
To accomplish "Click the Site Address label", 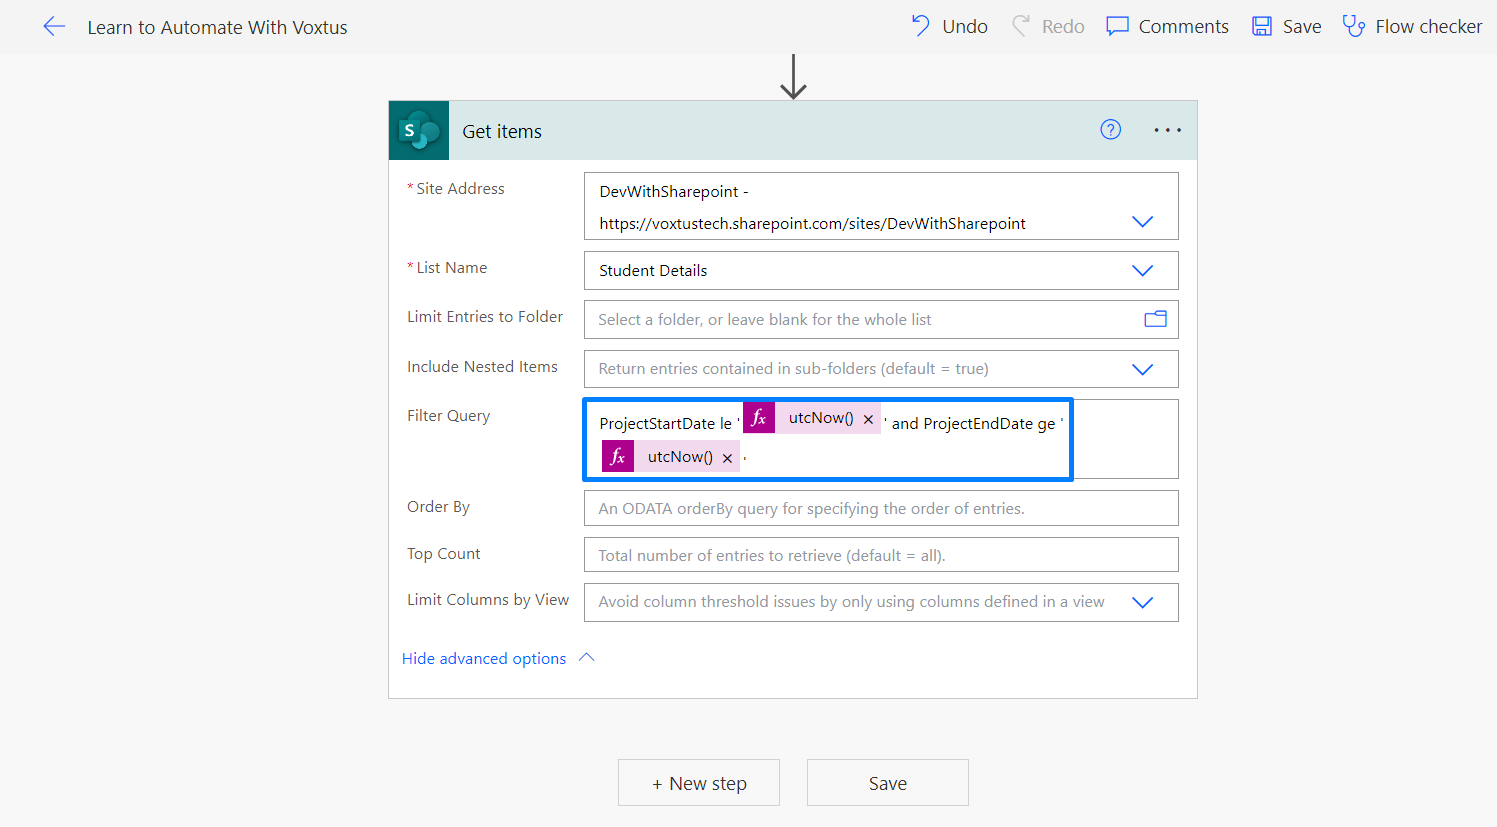I will 460,188.
